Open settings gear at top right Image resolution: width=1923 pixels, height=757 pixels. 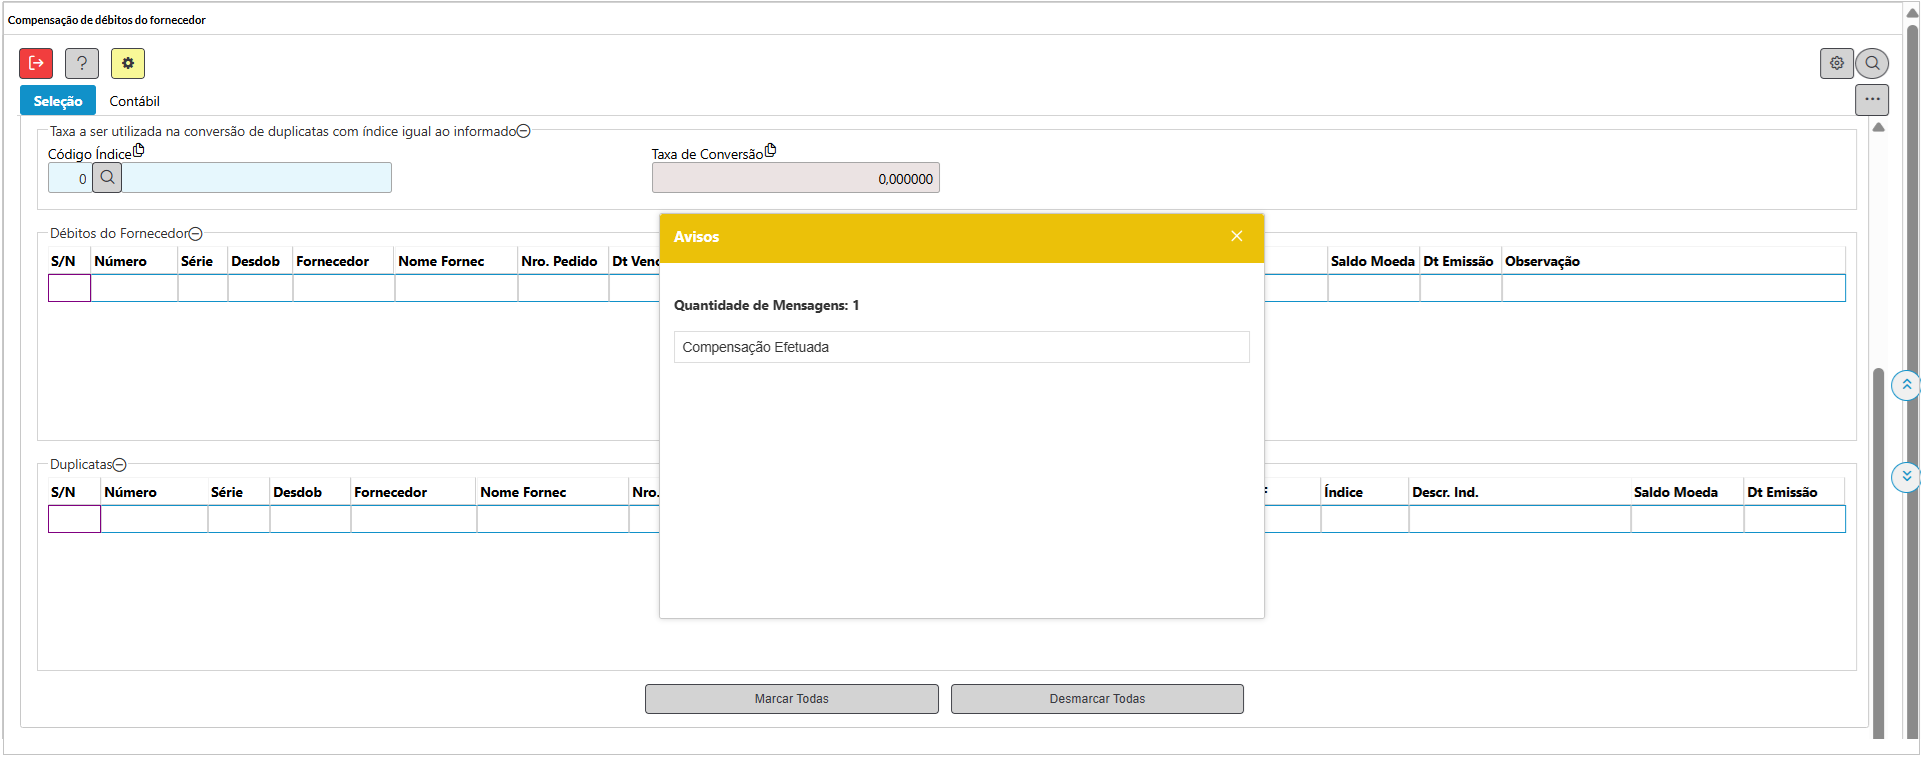[1836, 63]
